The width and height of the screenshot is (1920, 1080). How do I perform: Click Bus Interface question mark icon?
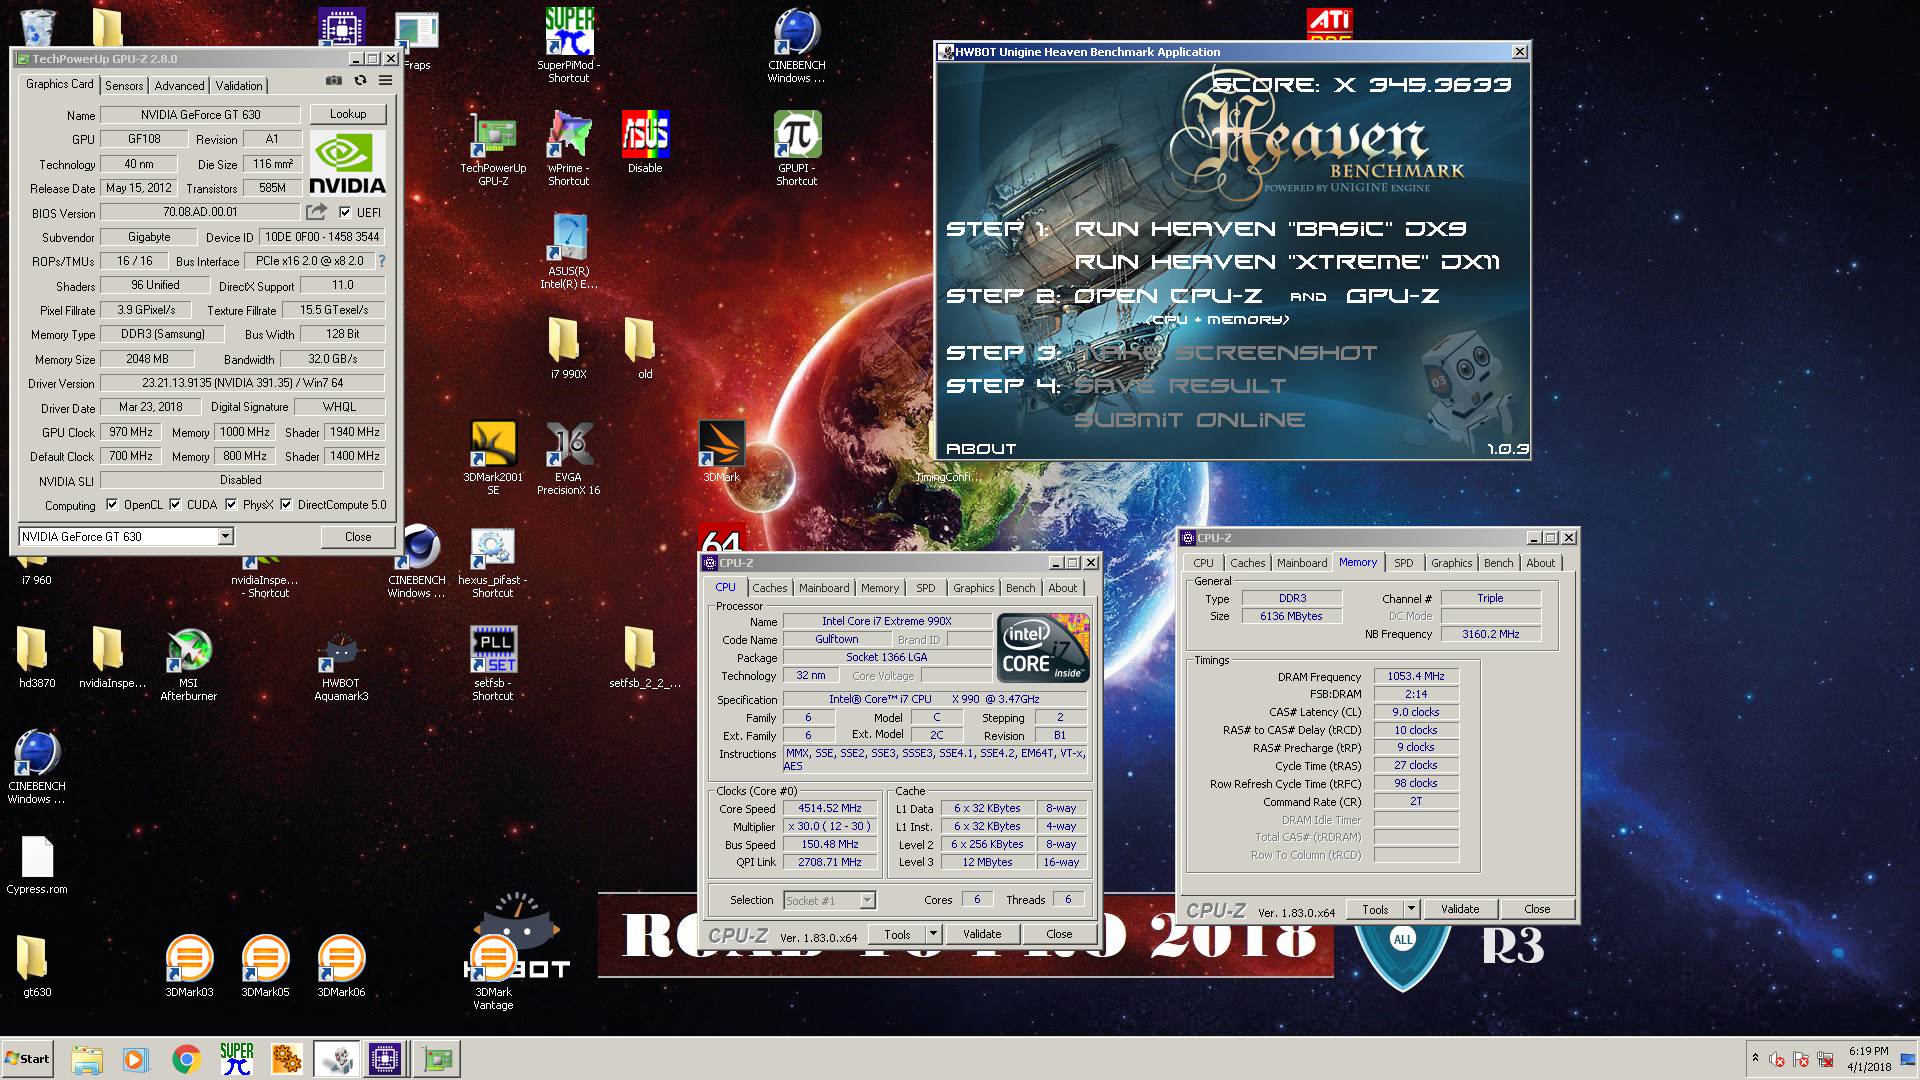[381, 261]
